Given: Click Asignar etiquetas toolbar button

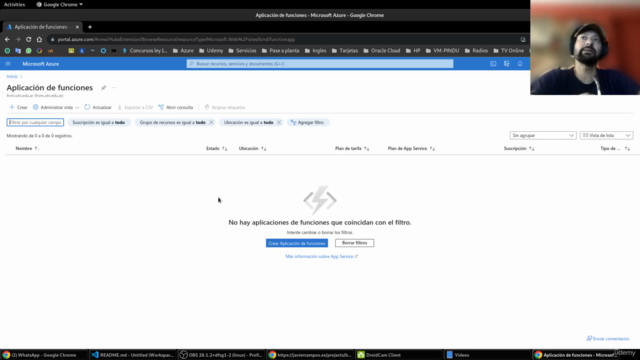Looking at the screenshot, I should point(225,107).
